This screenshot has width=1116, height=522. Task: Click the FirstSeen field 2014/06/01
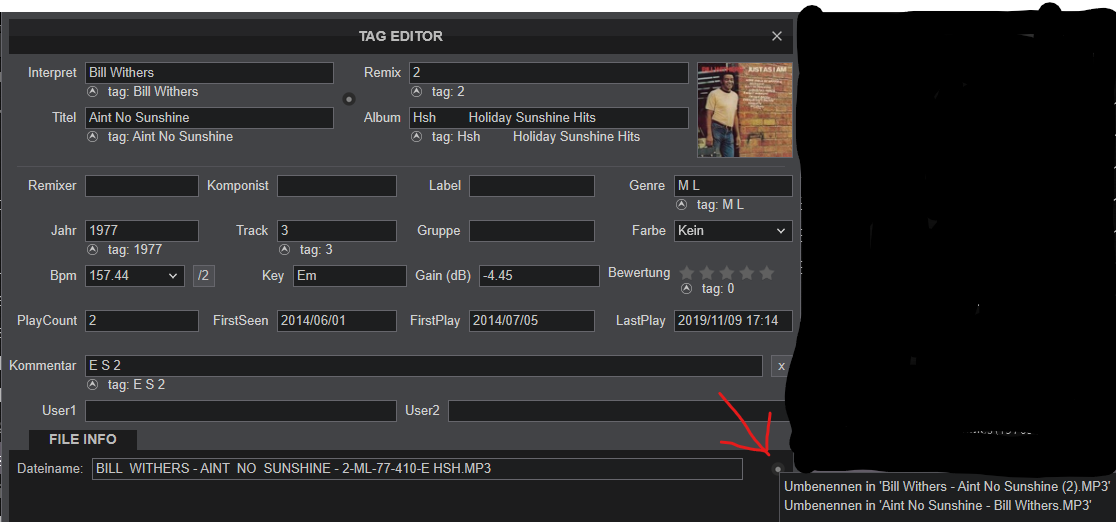337,320
